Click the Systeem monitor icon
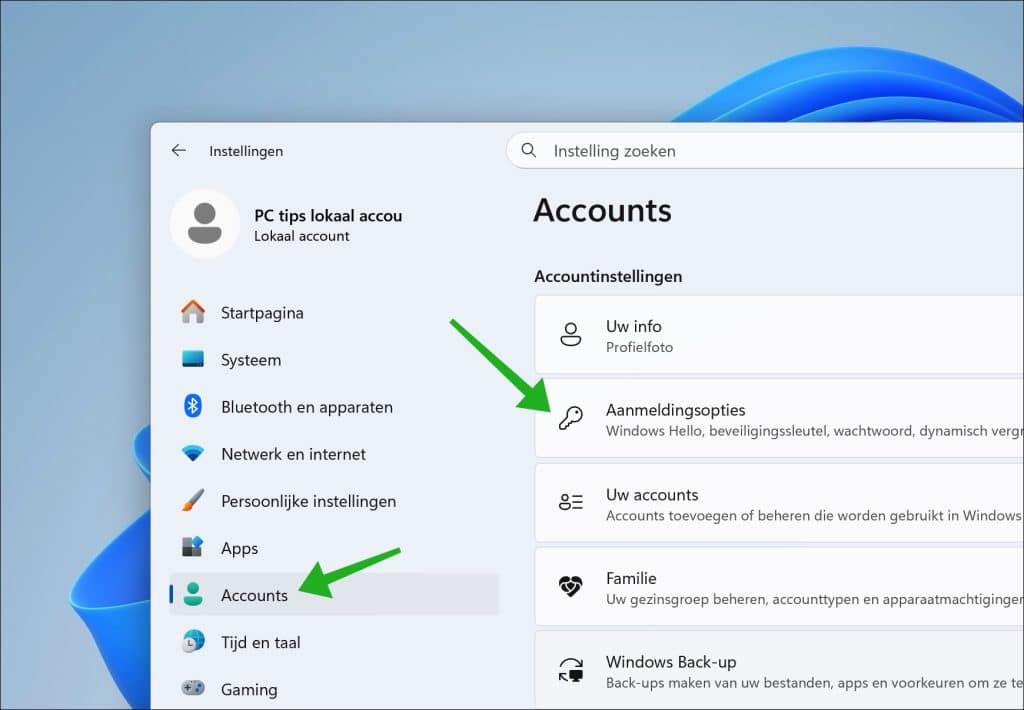Image resolution: width=1024 pixels, height=710 pixels. [x=193, y=359]
